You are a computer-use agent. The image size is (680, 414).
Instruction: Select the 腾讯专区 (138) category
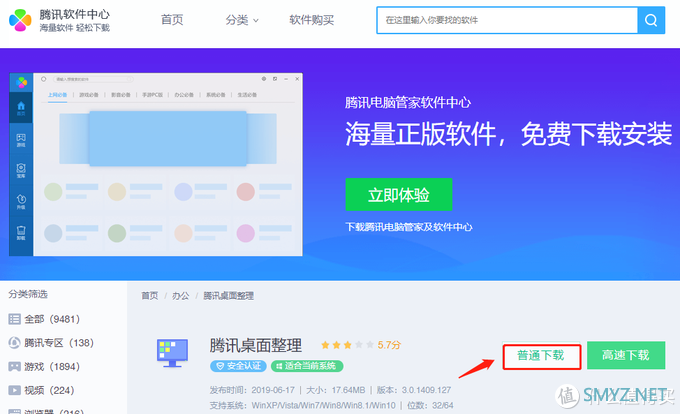pyautogui.click(x=51, y=343)
